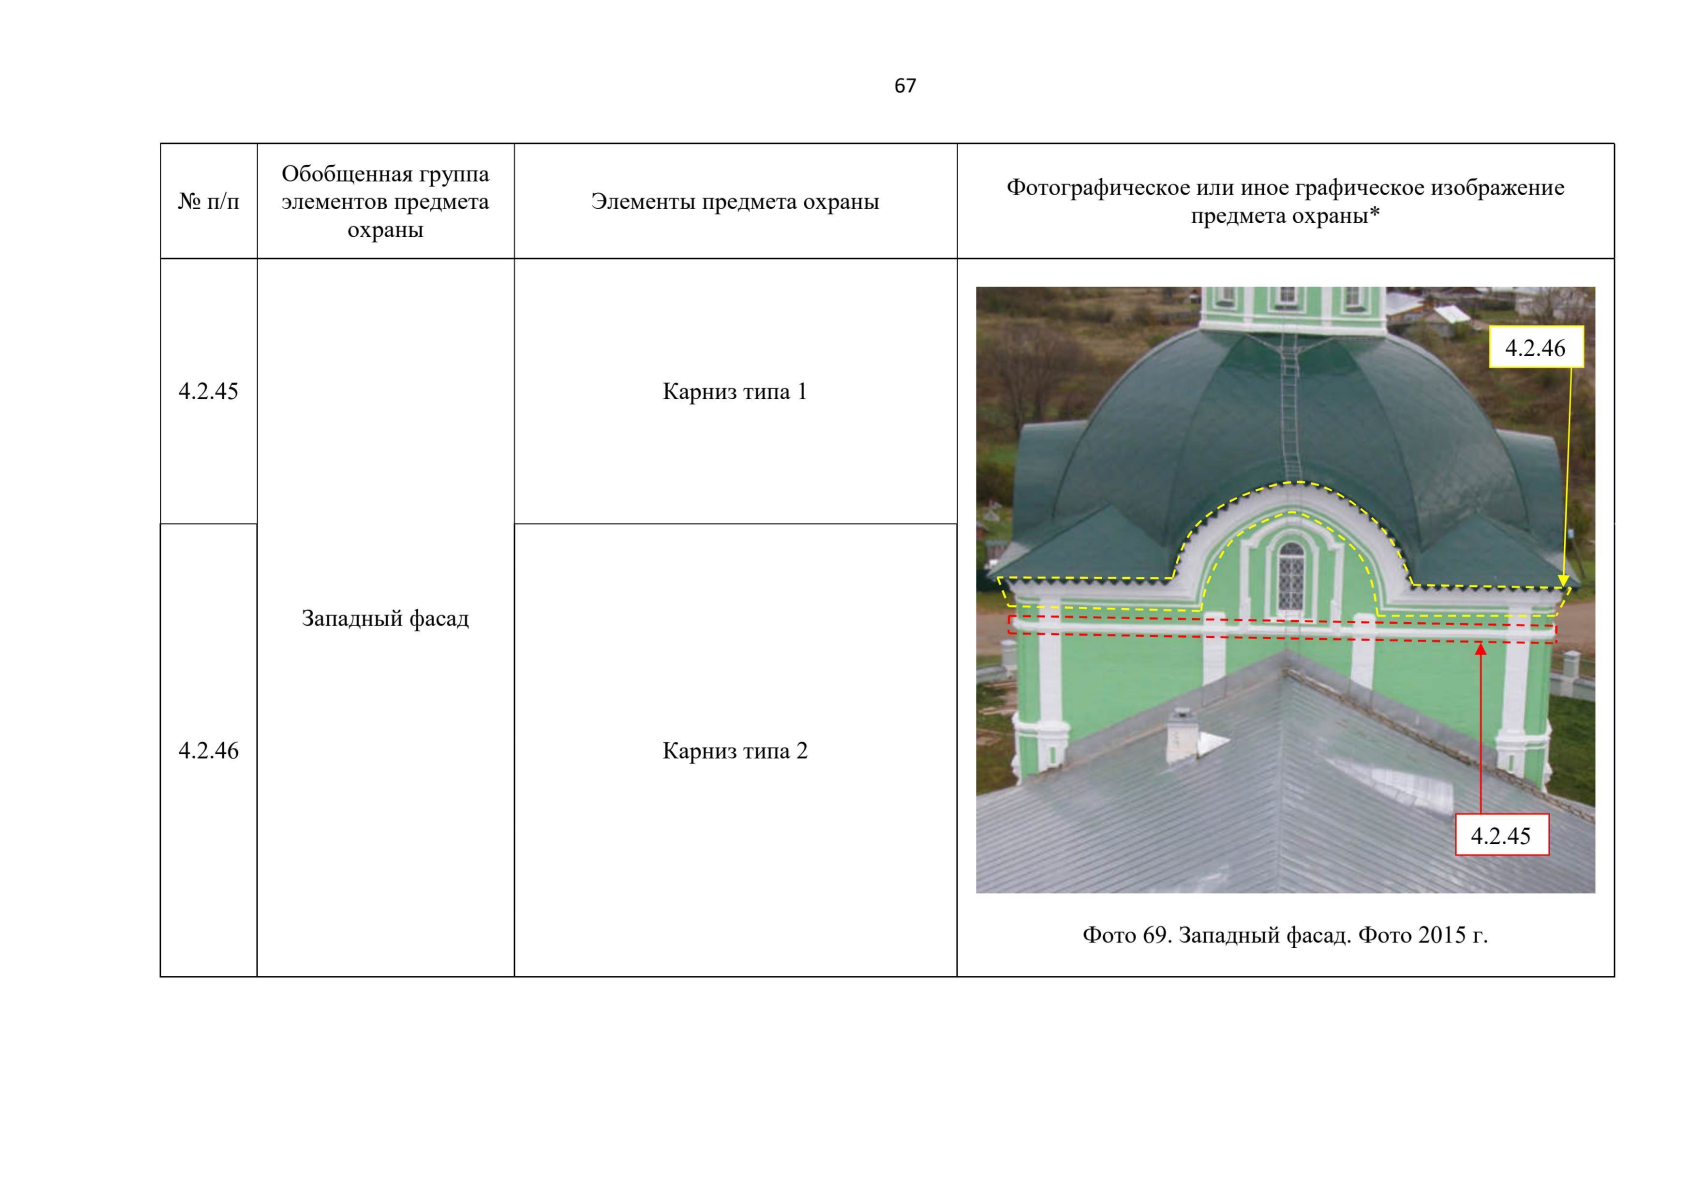Click the "№ п/п" column header
Viewport: 1697px width, 1200px height.
tap(208, 202)
